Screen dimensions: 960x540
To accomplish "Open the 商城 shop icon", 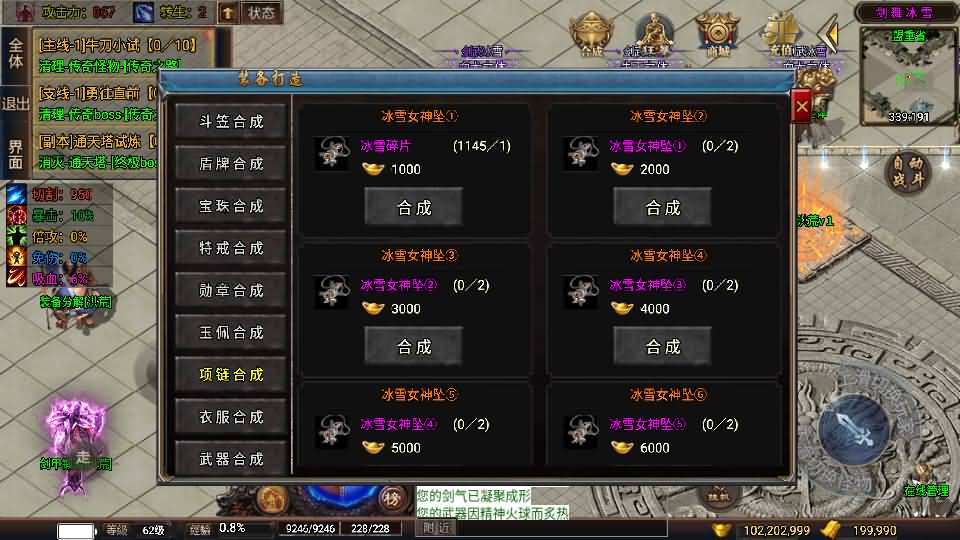I will click(x=718, y=34).
